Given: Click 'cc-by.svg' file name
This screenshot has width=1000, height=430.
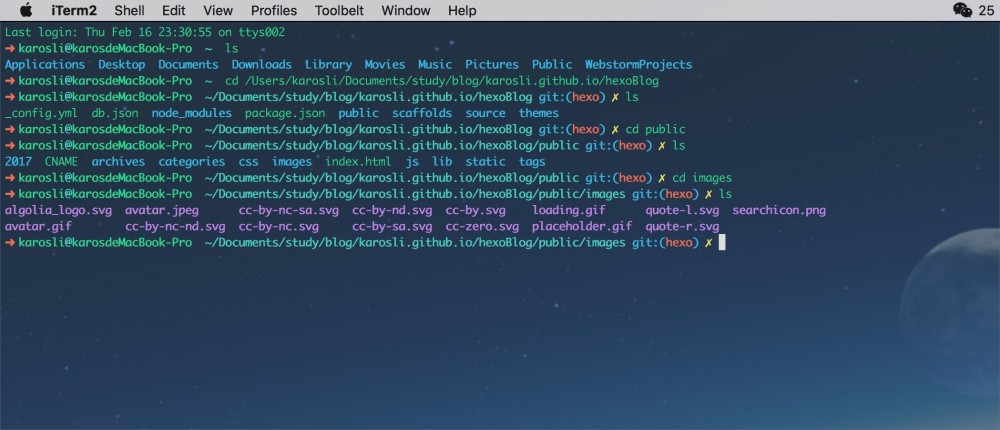Looking at the screenshot, I should click(475, 211).
